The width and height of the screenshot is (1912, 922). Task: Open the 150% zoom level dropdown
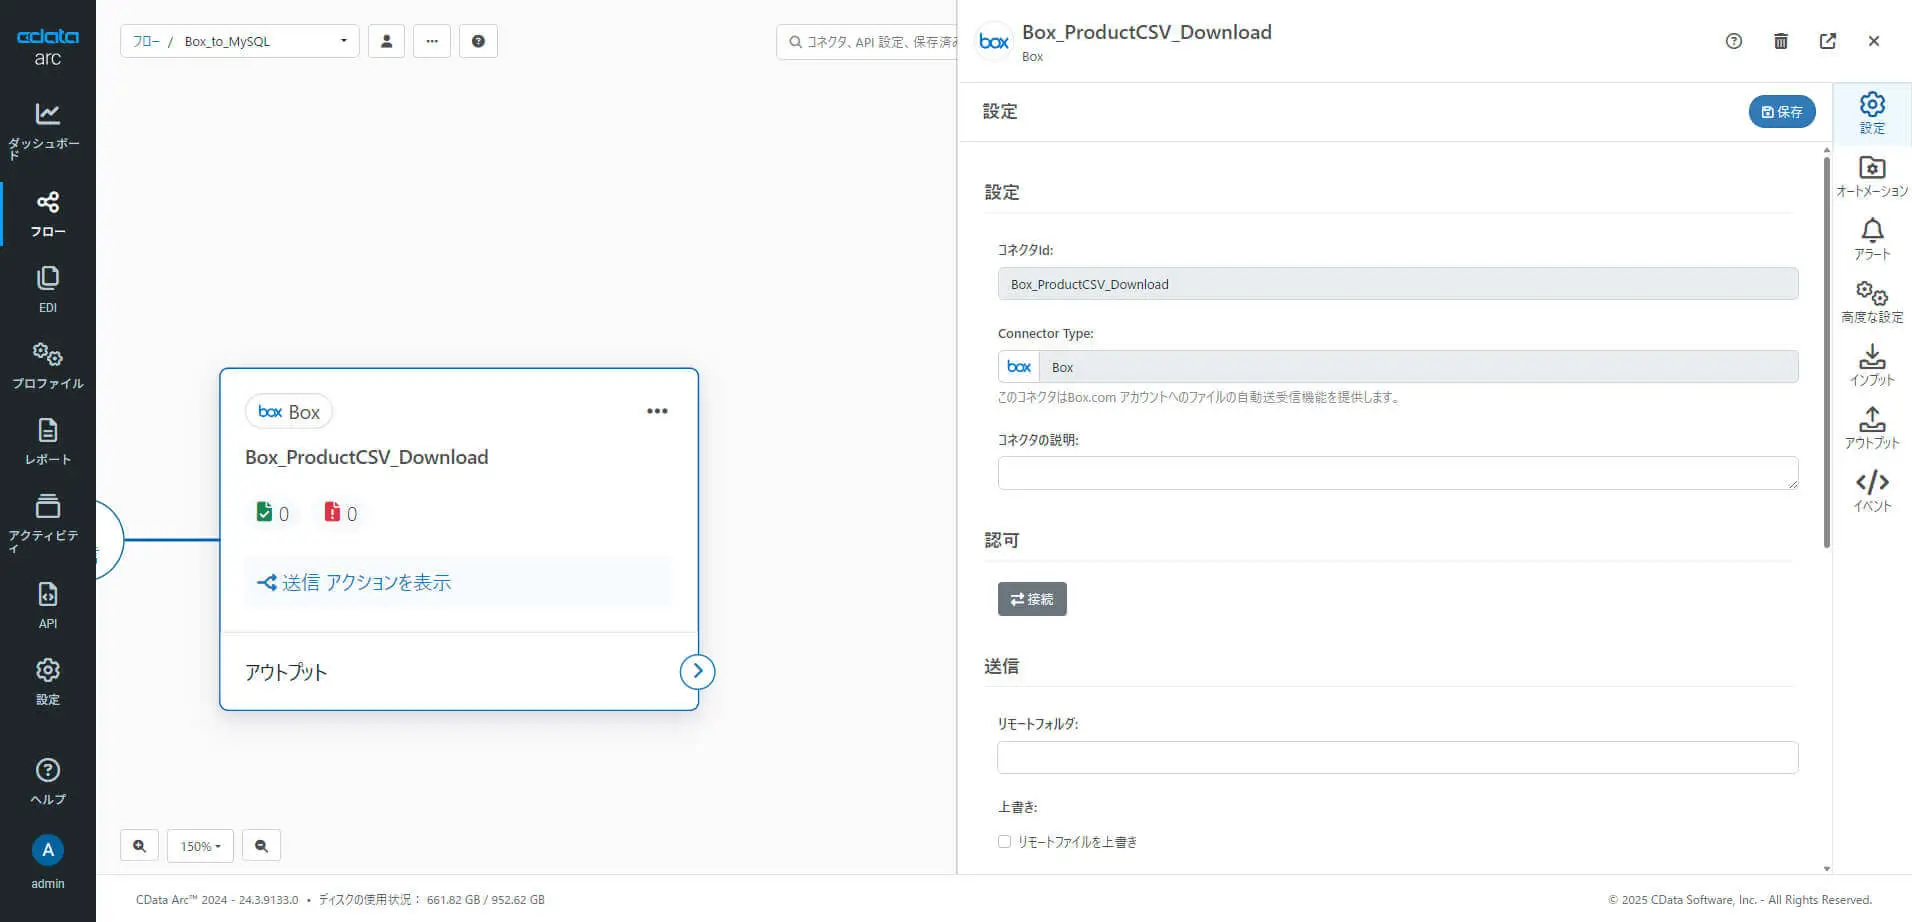[x=200, y=846]
